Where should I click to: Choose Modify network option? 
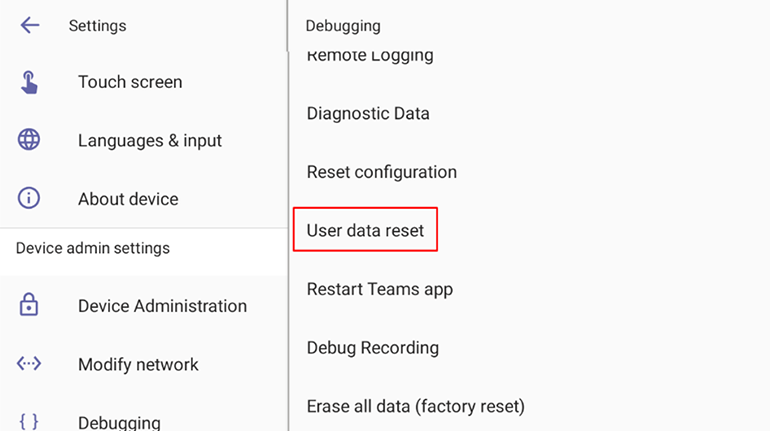(x=138, y=364)
